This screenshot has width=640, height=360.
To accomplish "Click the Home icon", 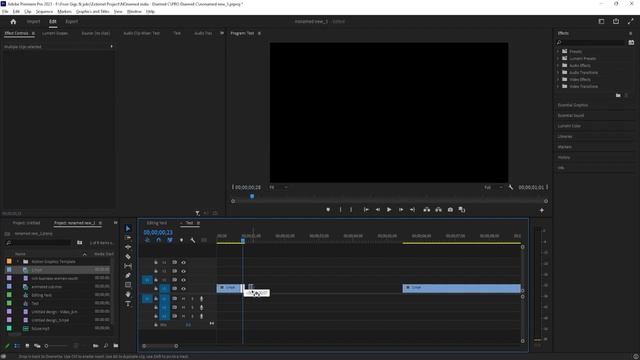I will pos(13,22).
